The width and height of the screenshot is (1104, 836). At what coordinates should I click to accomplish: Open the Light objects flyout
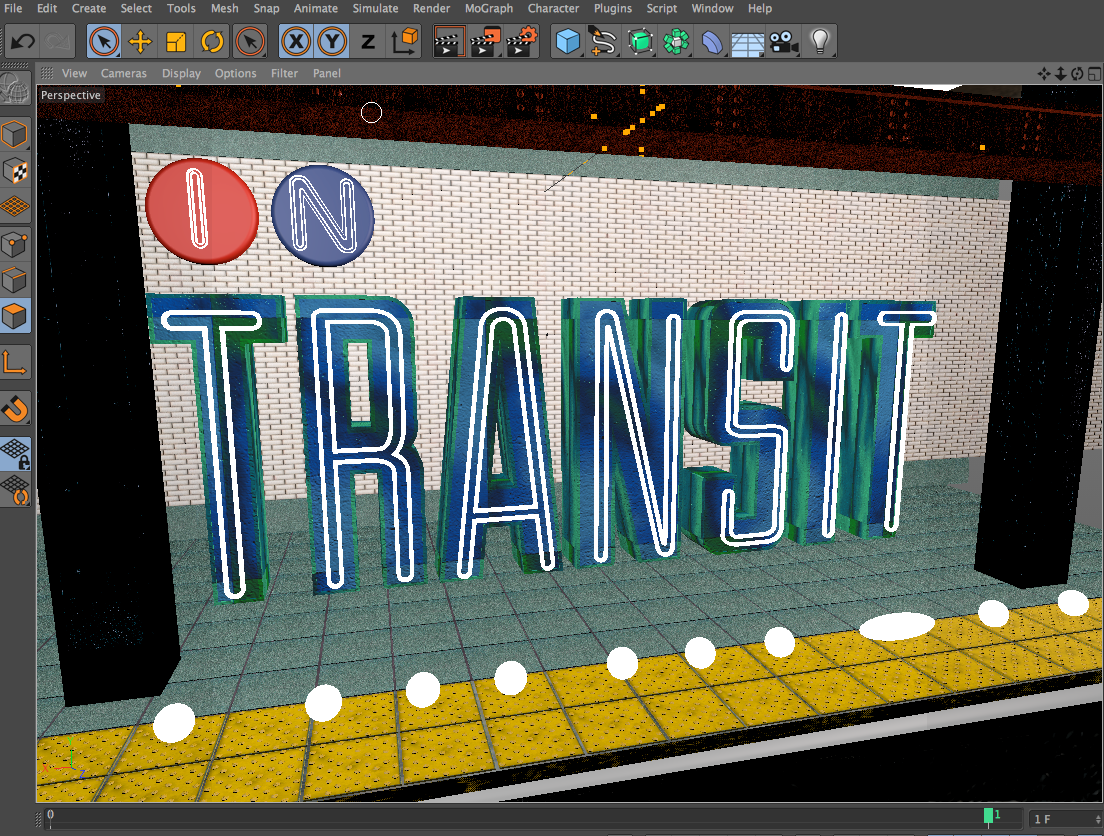tap(820, 42)
